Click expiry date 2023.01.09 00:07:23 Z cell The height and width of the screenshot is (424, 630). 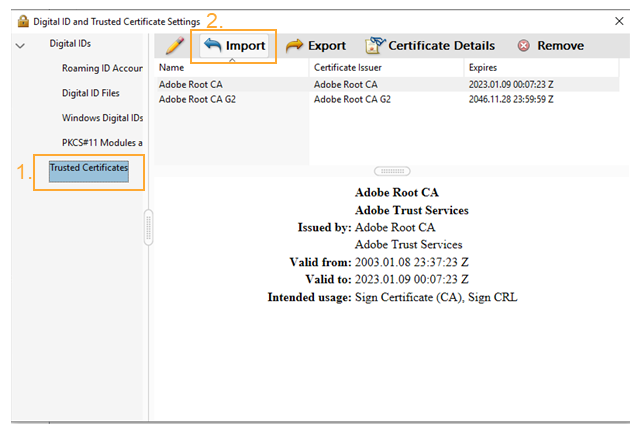coord(511,84)
